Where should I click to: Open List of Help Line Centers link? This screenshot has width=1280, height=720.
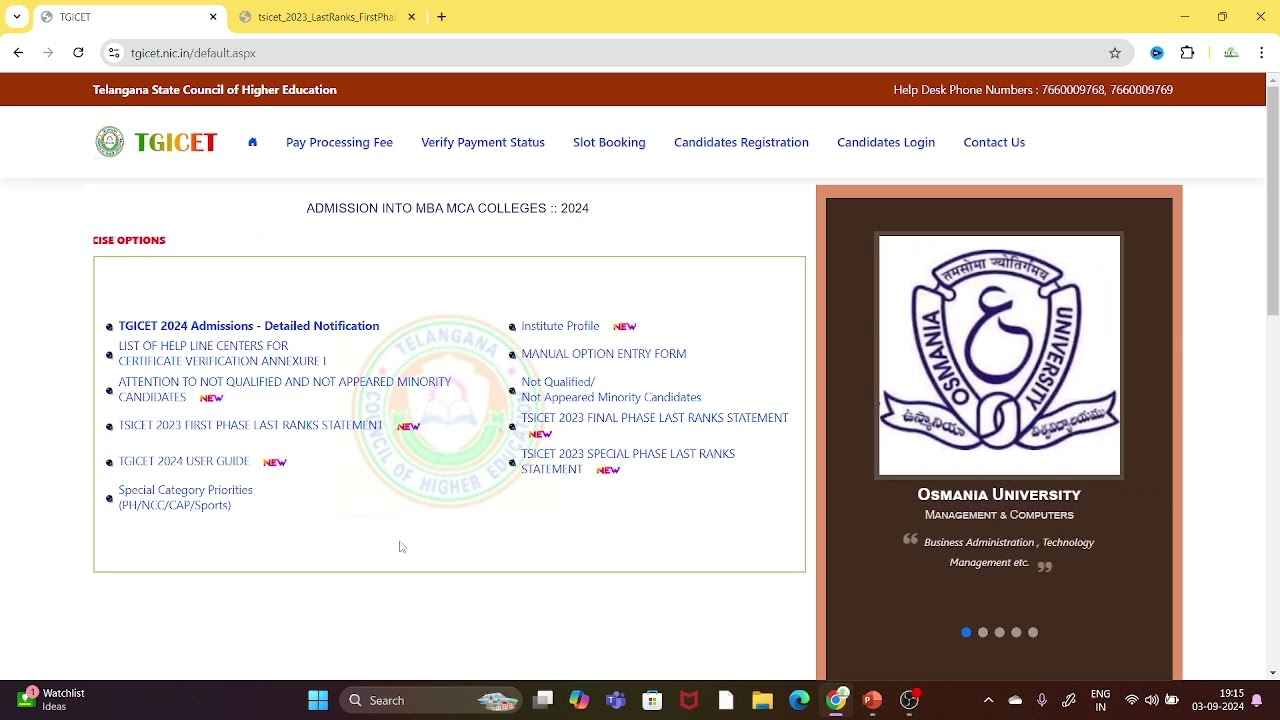coord(222,353)
